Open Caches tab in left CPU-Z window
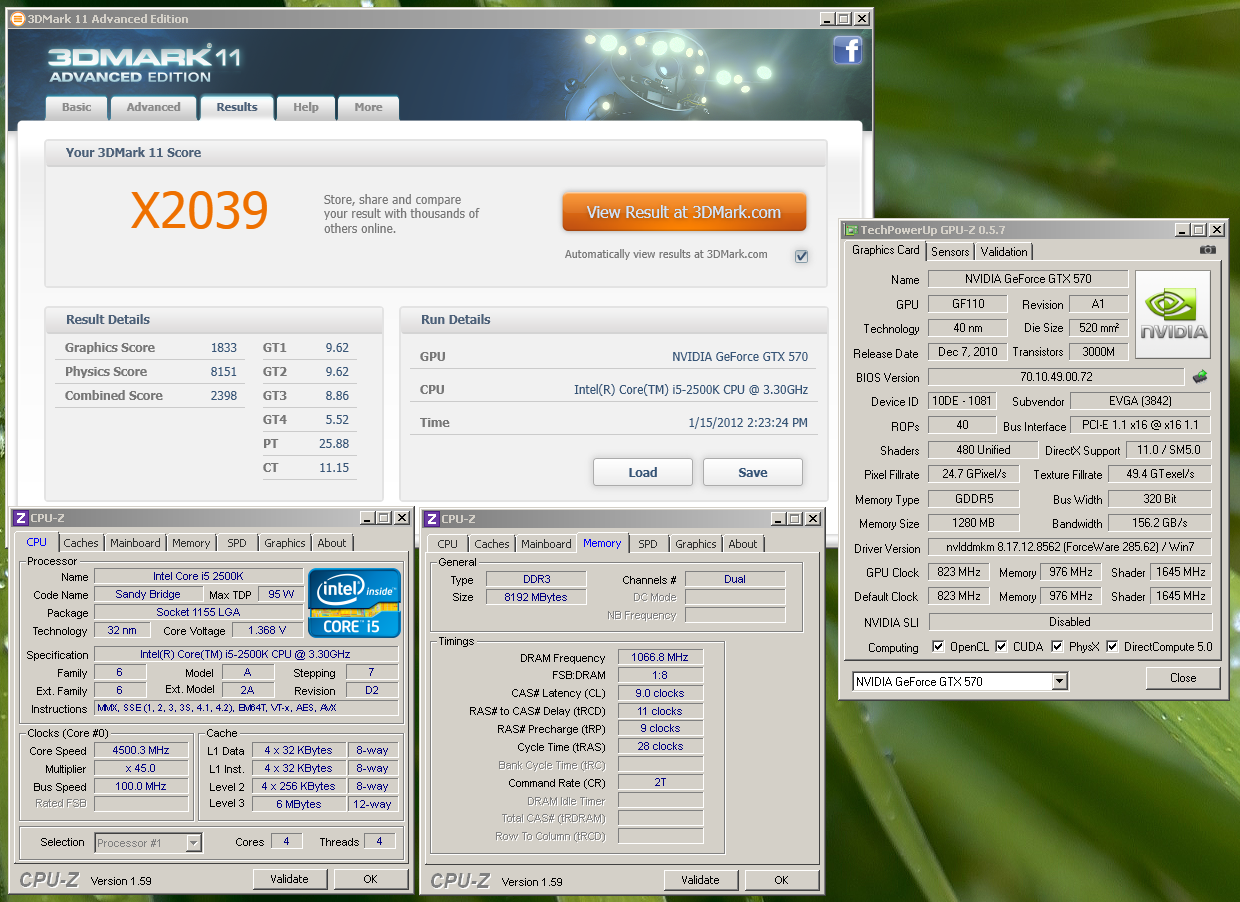Screen dimensions: 1240x902 click(x=81, y=543)
